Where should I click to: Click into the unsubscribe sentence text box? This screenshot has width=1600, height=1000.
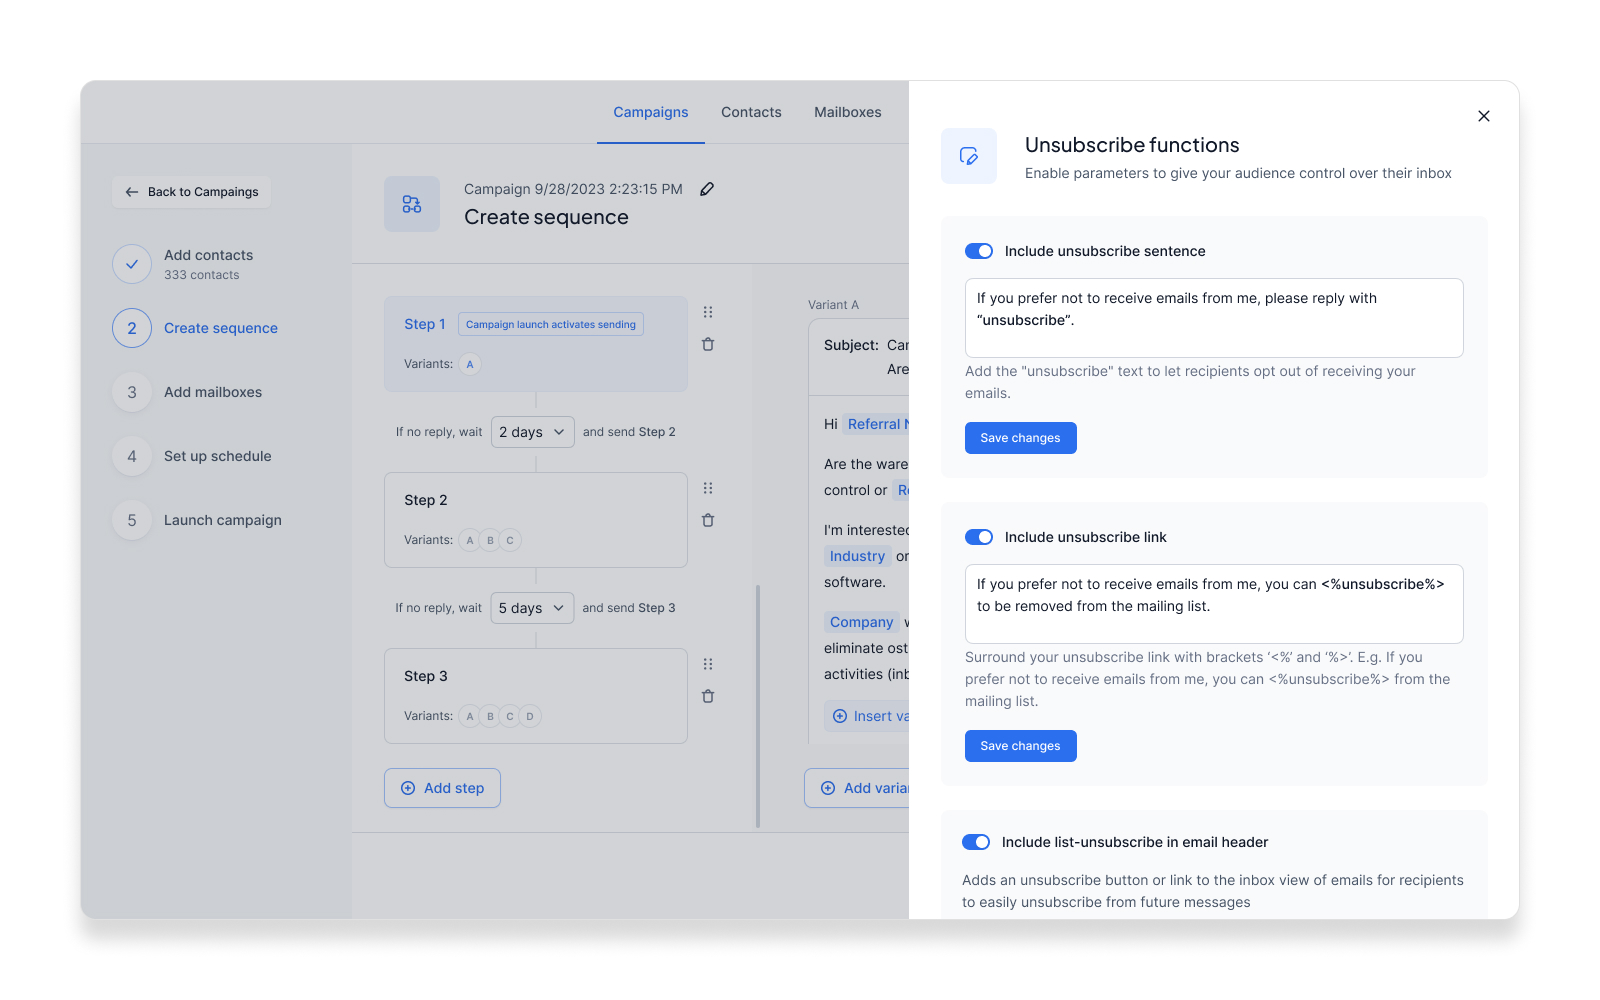click(x=1214, y=318)
